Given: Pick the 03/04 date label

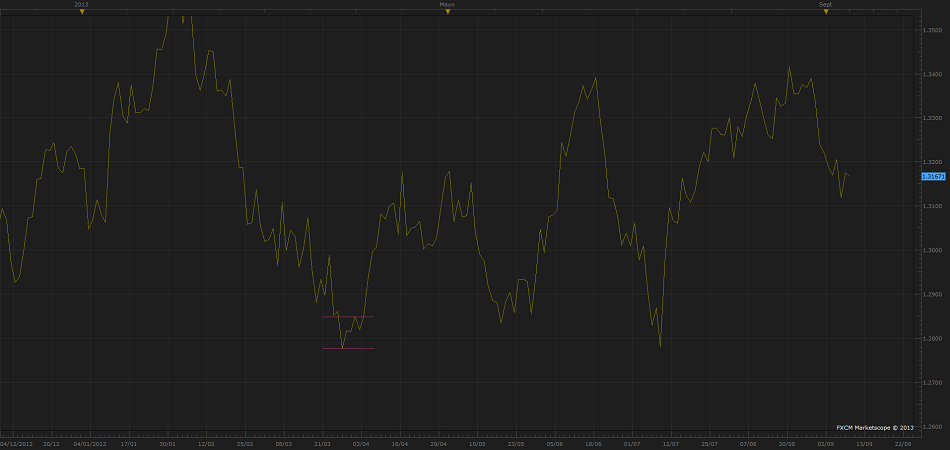Looking at the screenshot, I should (x=361, y=442).
